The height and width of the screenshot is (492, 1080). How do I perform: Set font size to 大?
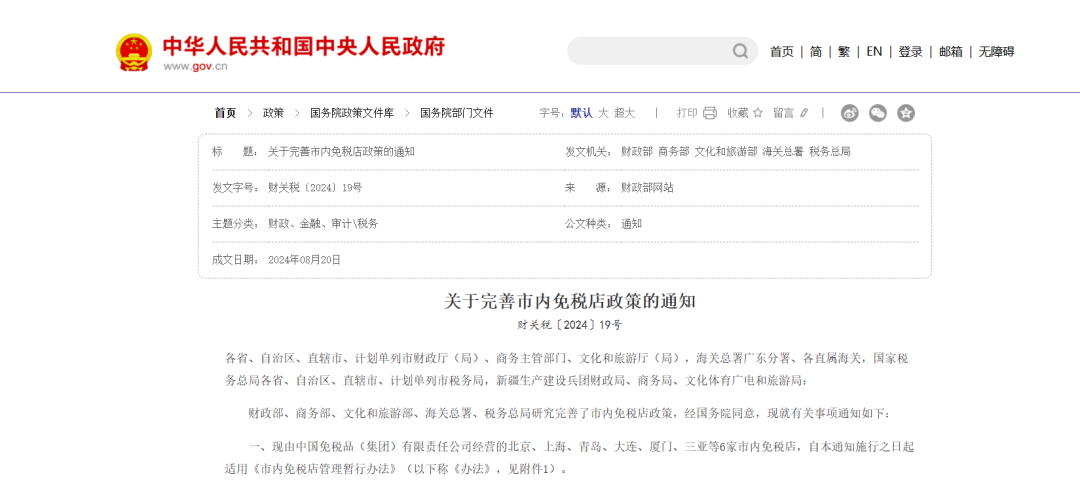pyautogui.click(x=603, y=113)
